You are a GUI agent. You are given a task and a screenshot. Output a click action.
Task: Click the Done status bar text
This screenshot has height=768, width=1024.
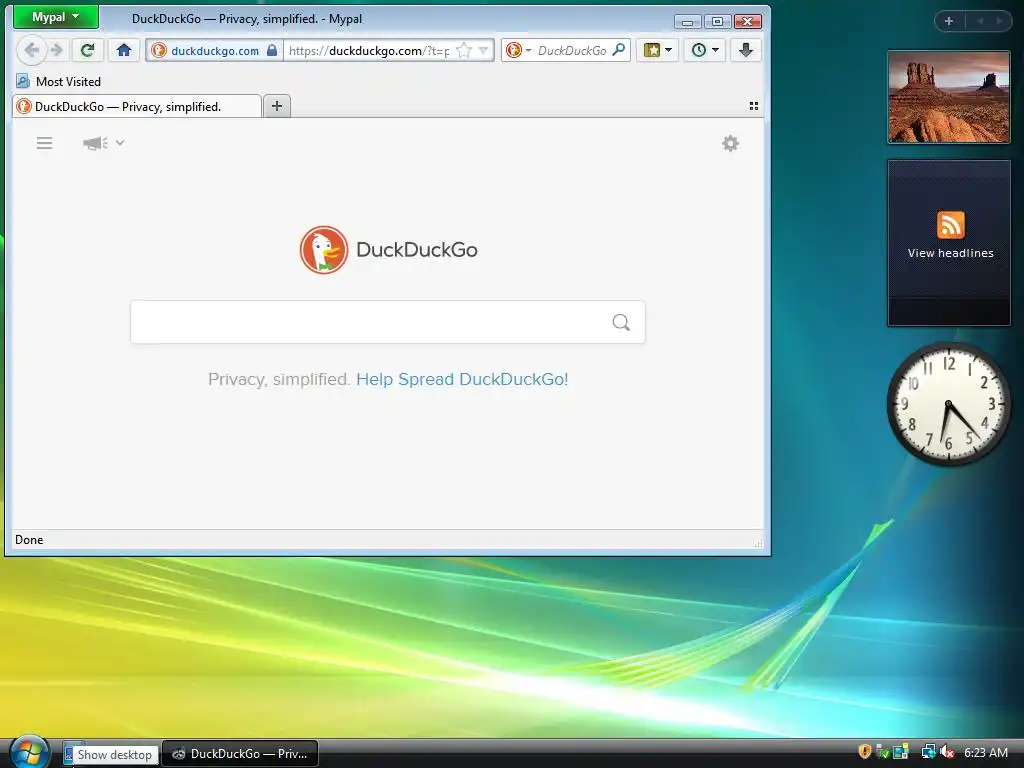pyautogui.click(x=29, y=540)
